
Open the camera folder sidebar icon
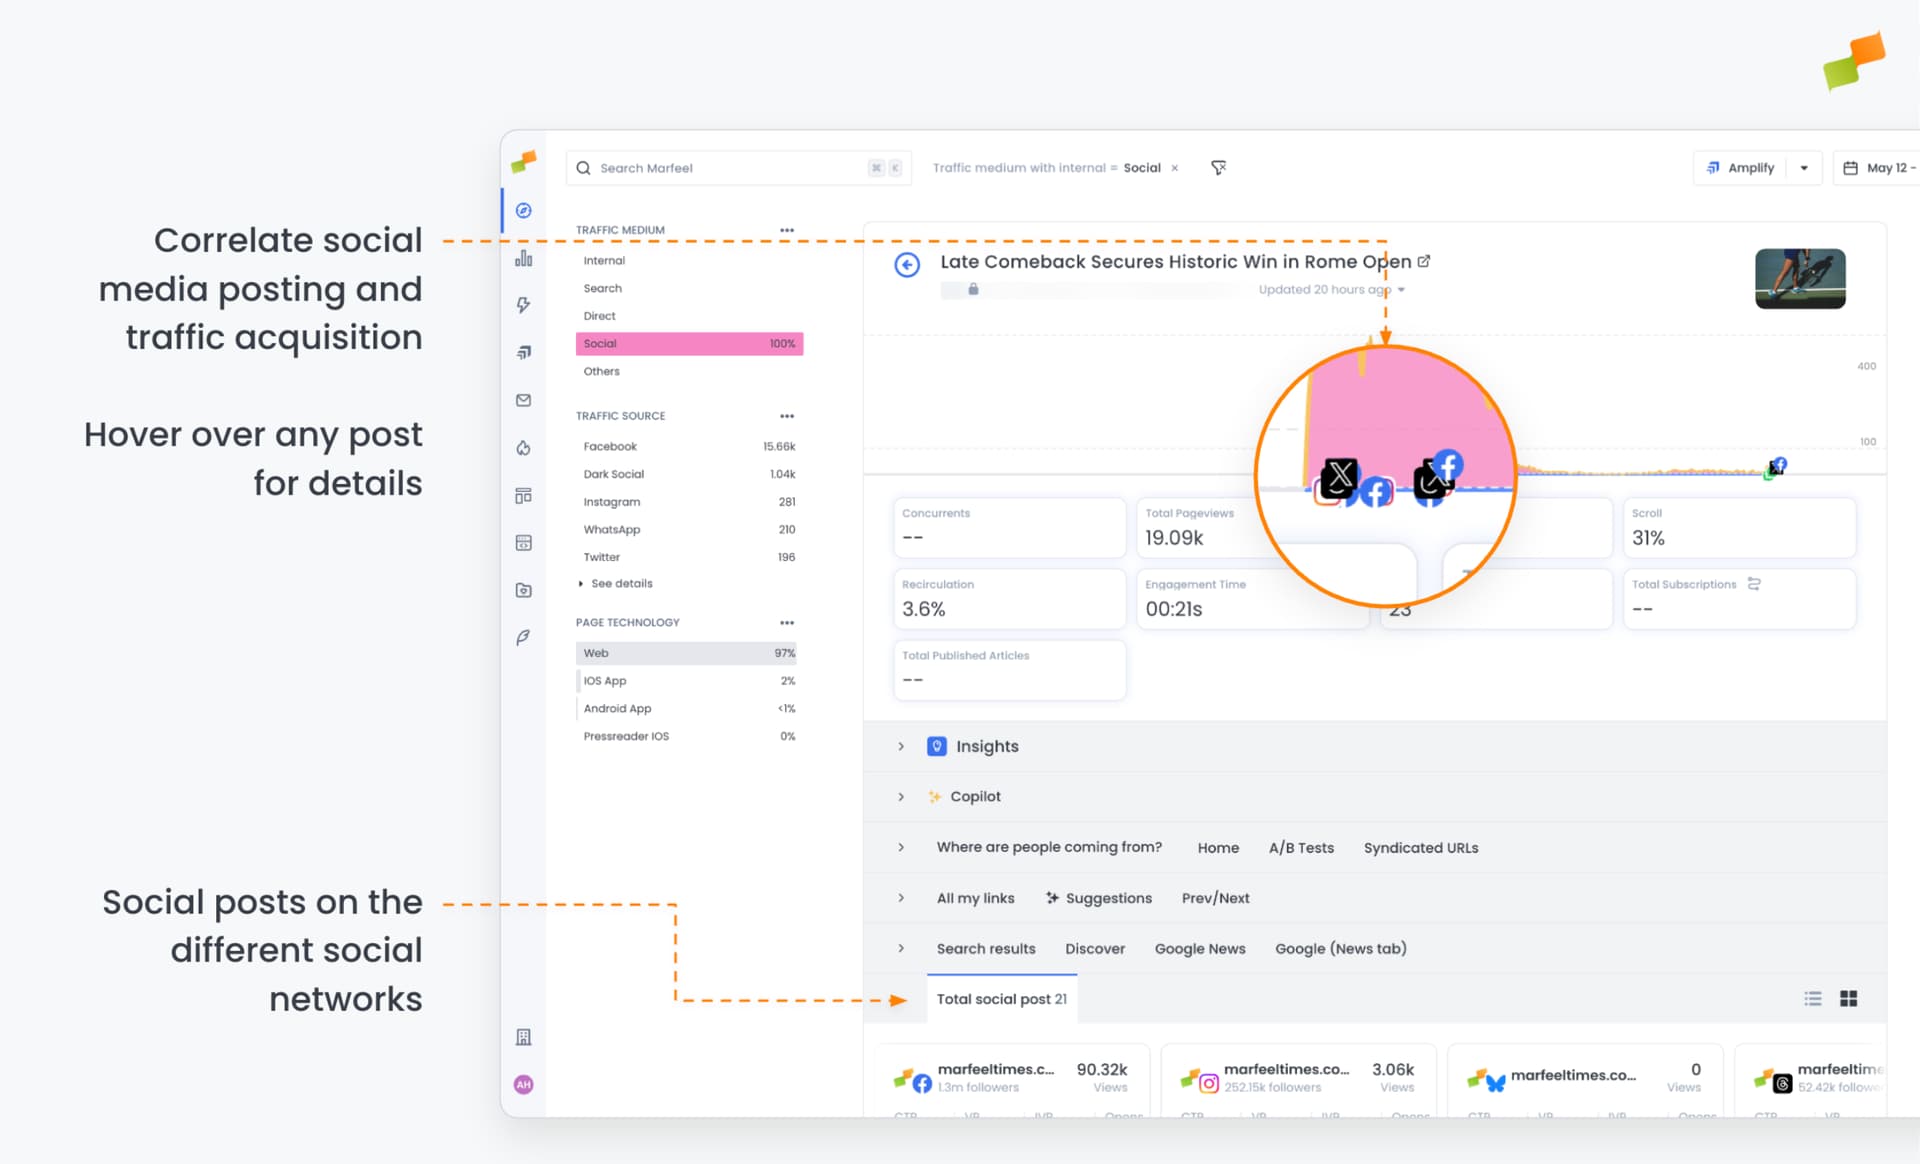coord(523,590)
